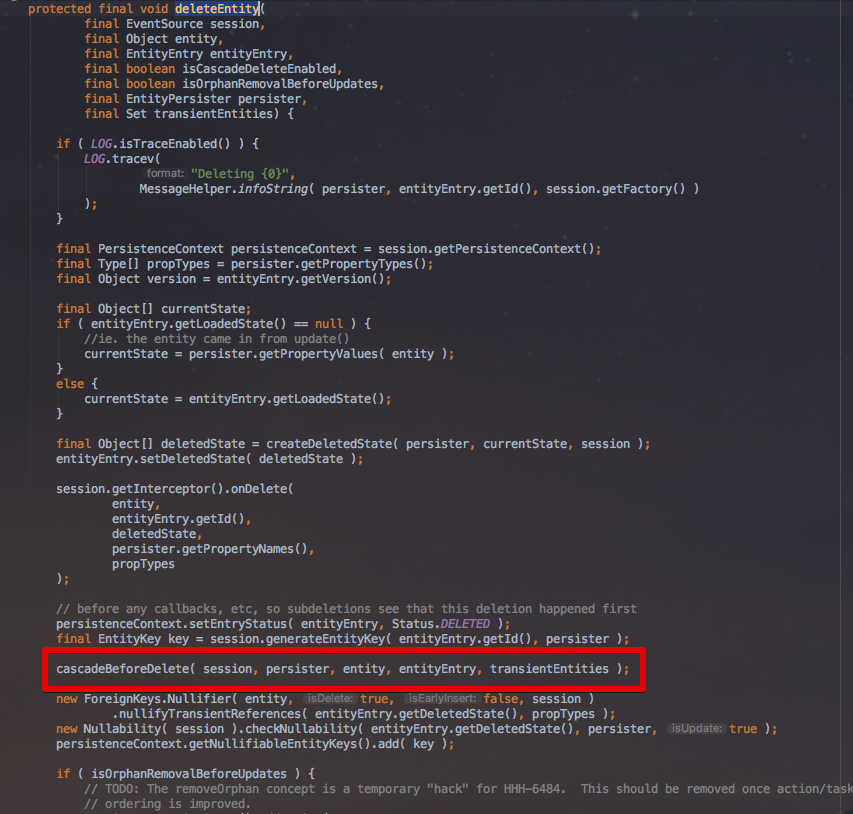Click the '// ordering is improved.' comment
The width and height of the screenshot is (853, 814).
(168, 804)
